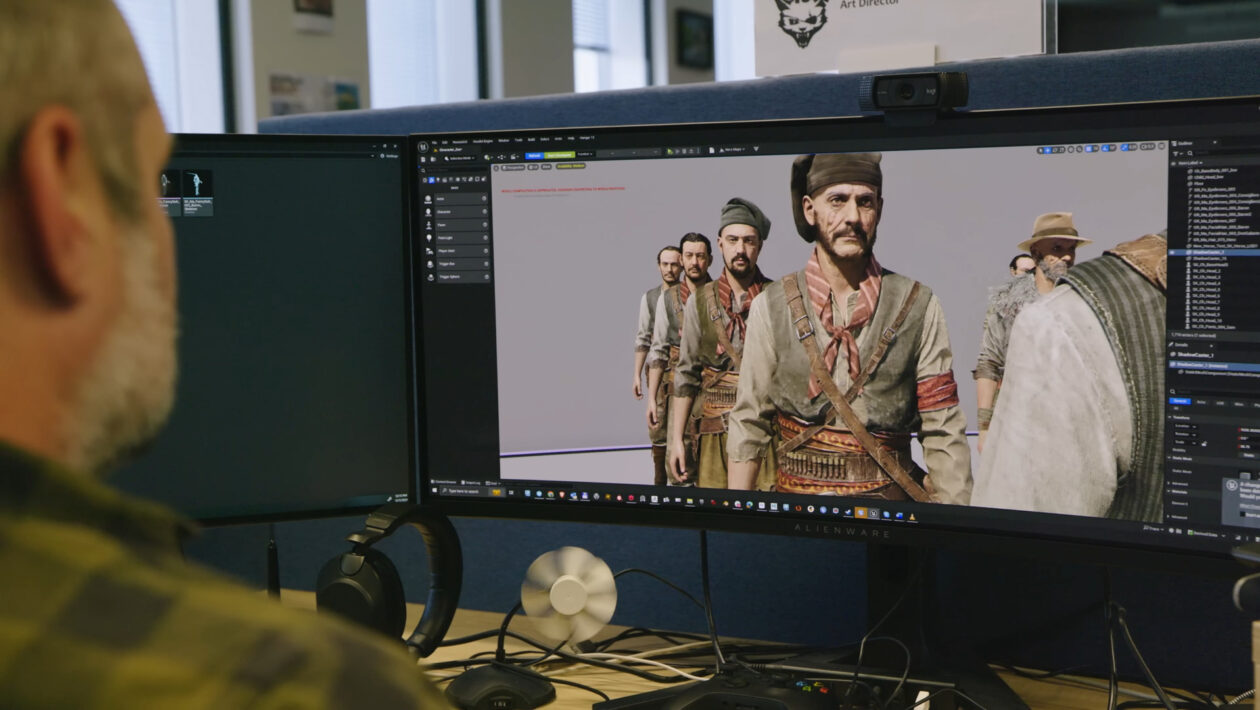The height and width of the screenshot is (710, 1260).
Task: Open the Perspective view dropdown
Action: pyautogui.click(x=513, y=168)
